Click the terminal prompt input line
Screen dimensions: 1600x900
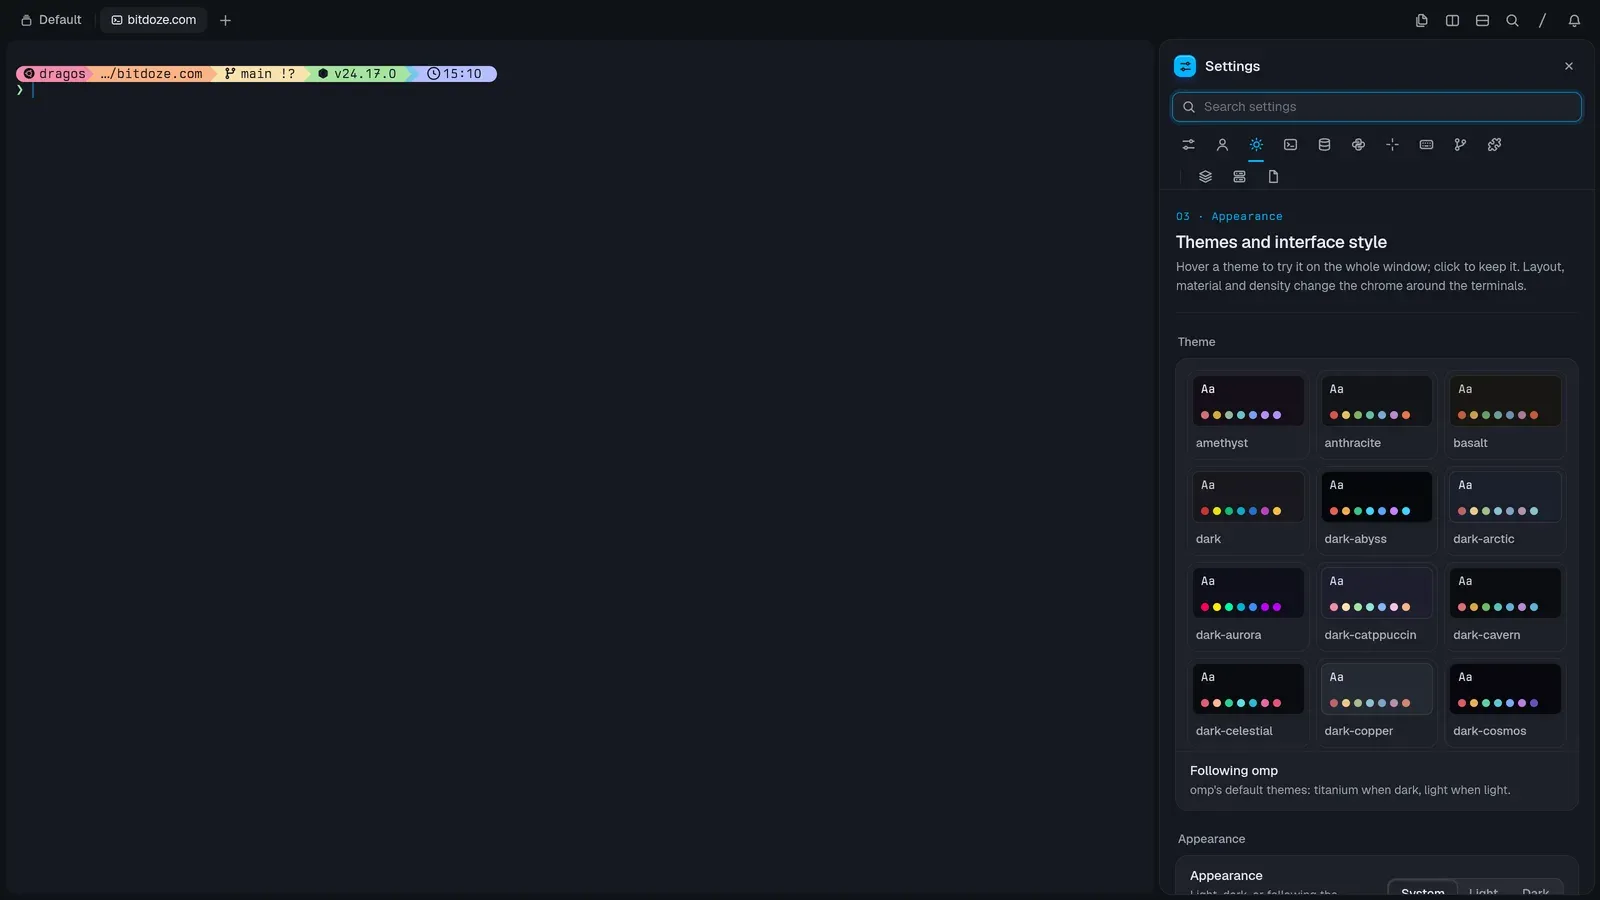click(580, 90)
